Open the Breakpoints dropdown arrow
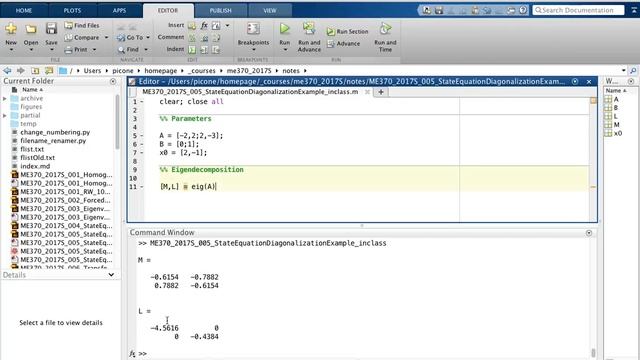This screenshot has width=640, height=360. tap(253, 50)
